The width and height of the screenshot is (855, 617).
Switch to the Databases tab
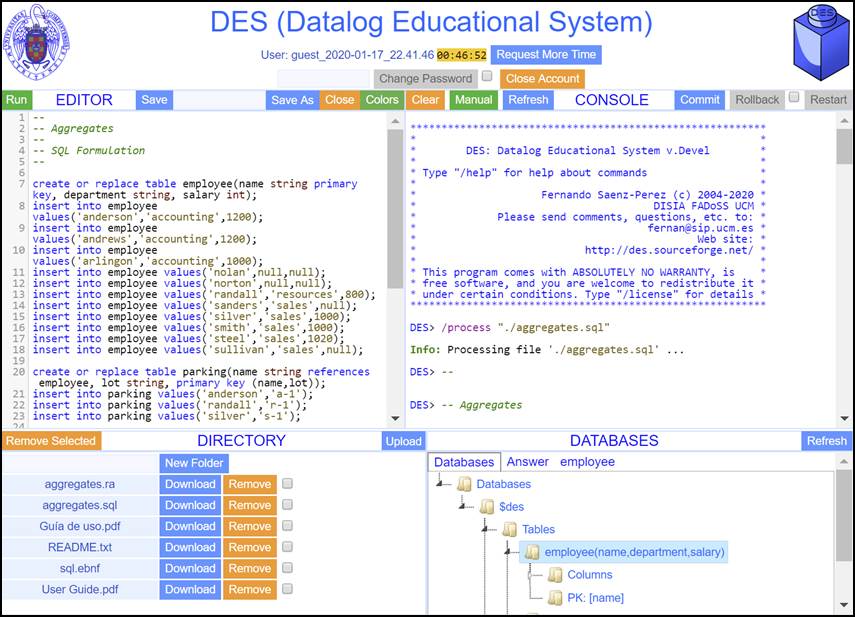[x=464, y=462]
